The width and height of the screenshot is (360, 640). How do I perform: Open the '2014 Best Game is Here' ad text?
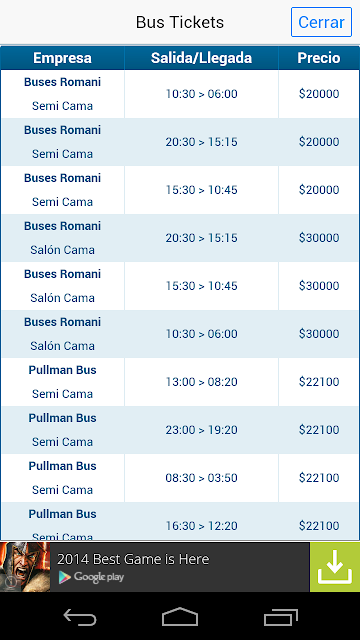[x=133, y=559]
